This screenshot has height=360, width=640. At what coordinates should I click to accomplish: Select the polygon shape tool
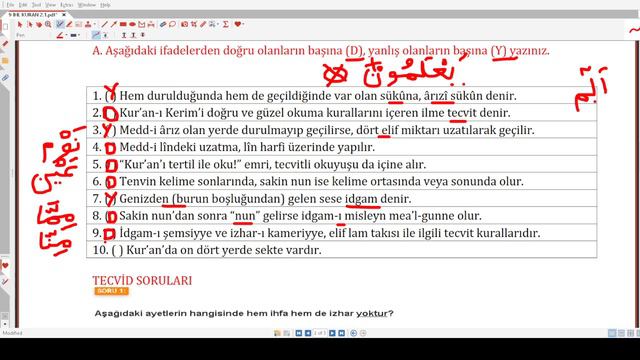tap(142, 24)
